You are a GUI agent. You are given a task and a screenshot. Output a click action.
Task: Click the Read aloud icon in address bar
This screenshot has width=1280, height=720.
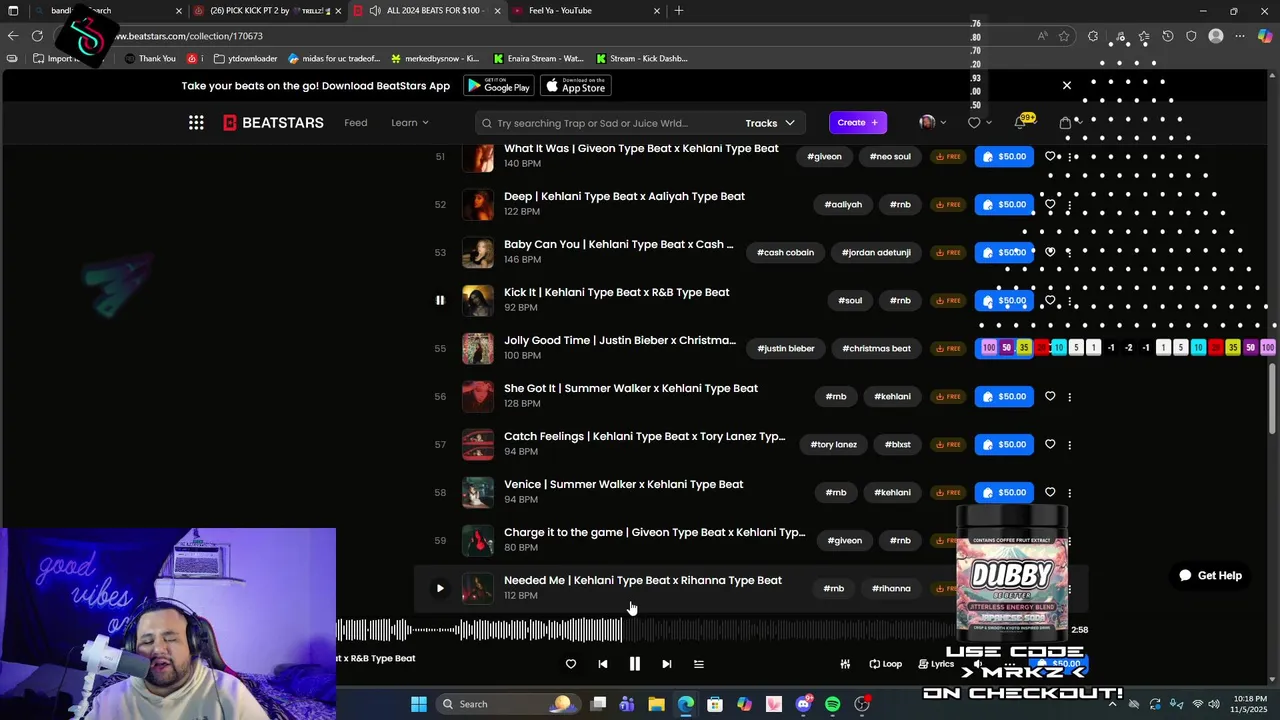click(1042, 36)
